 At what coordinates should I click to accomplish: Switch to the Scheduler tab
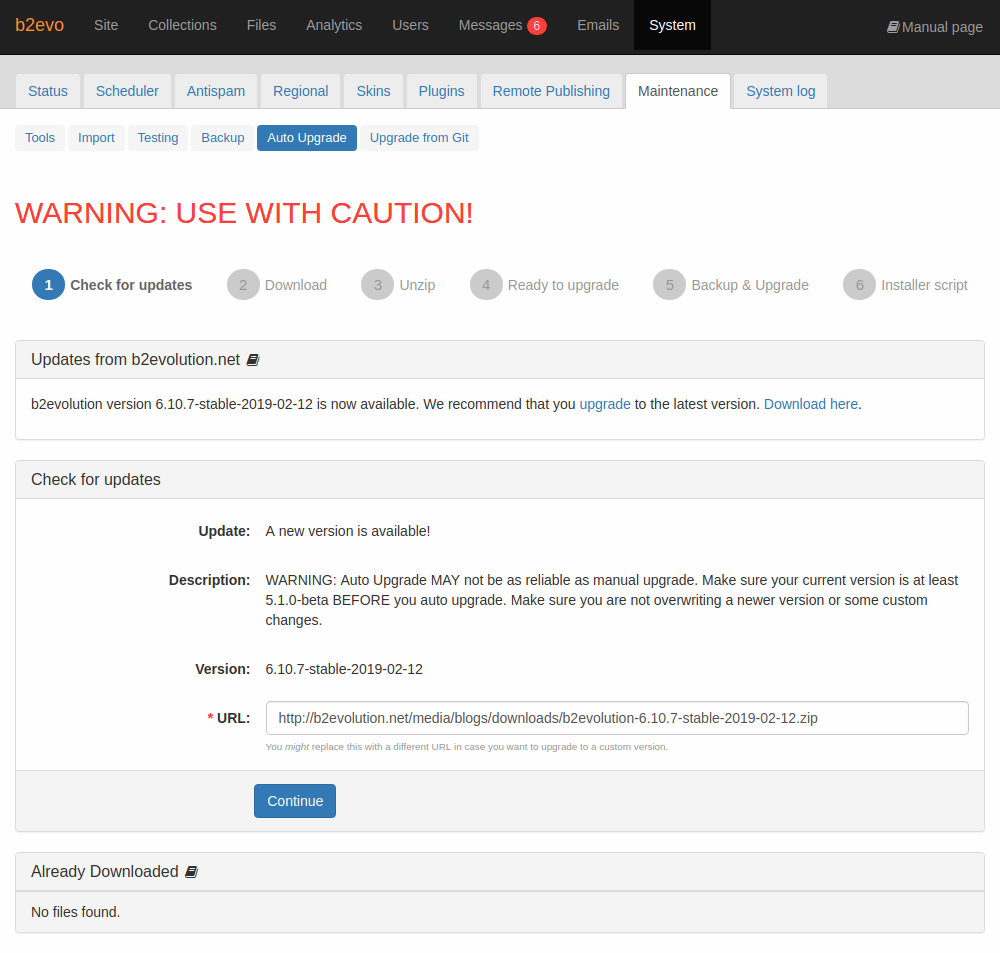pos(127,91)
